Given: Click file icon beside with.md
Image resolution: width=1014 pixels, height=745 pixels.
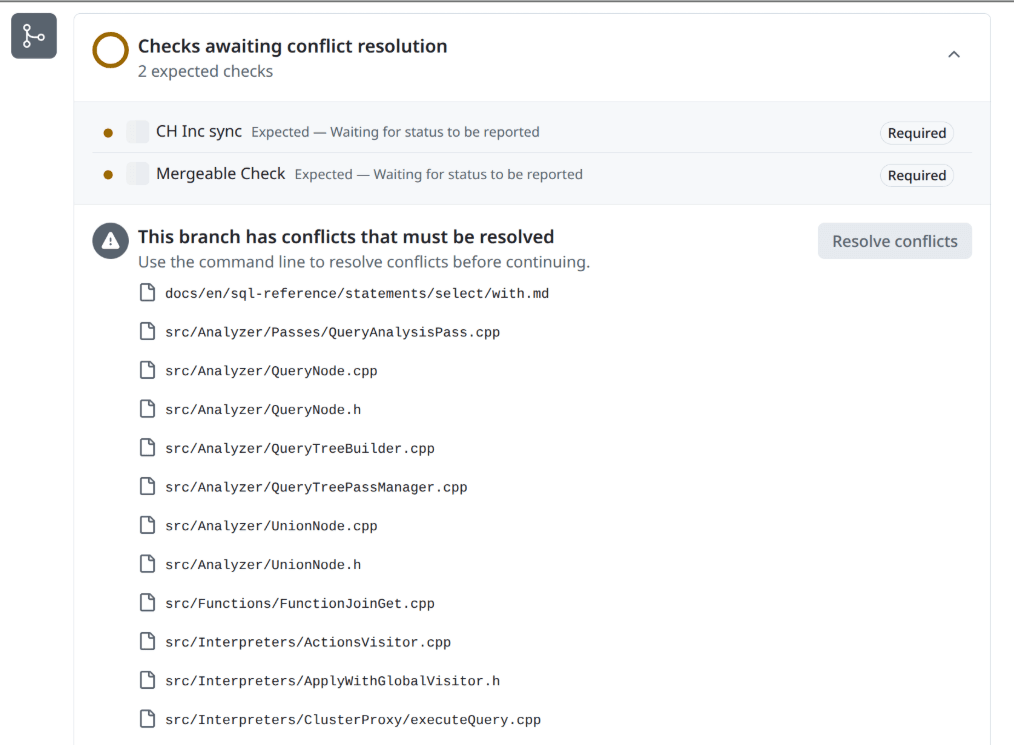Looking at the screenshot, I should point(147,293).
